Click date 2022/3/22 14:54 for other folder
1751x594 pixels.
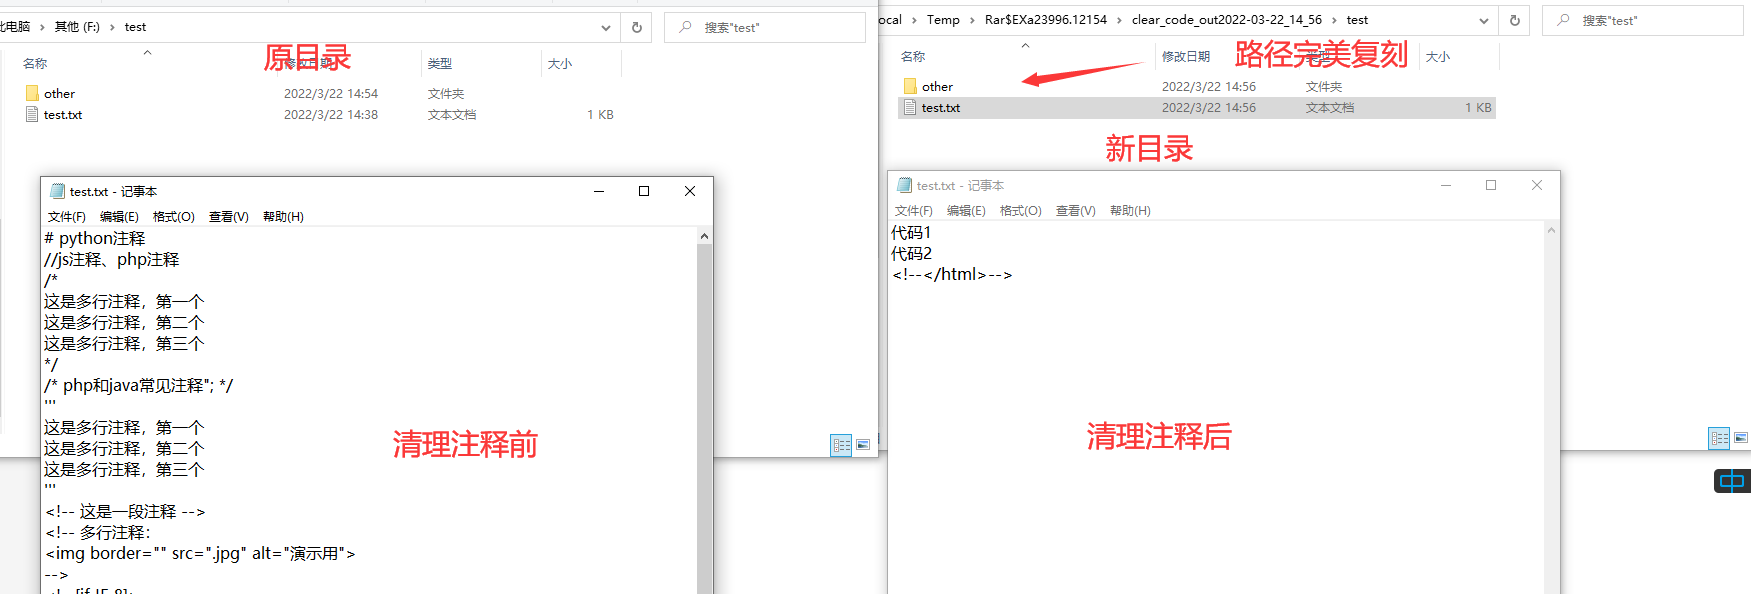pos(331,94)
